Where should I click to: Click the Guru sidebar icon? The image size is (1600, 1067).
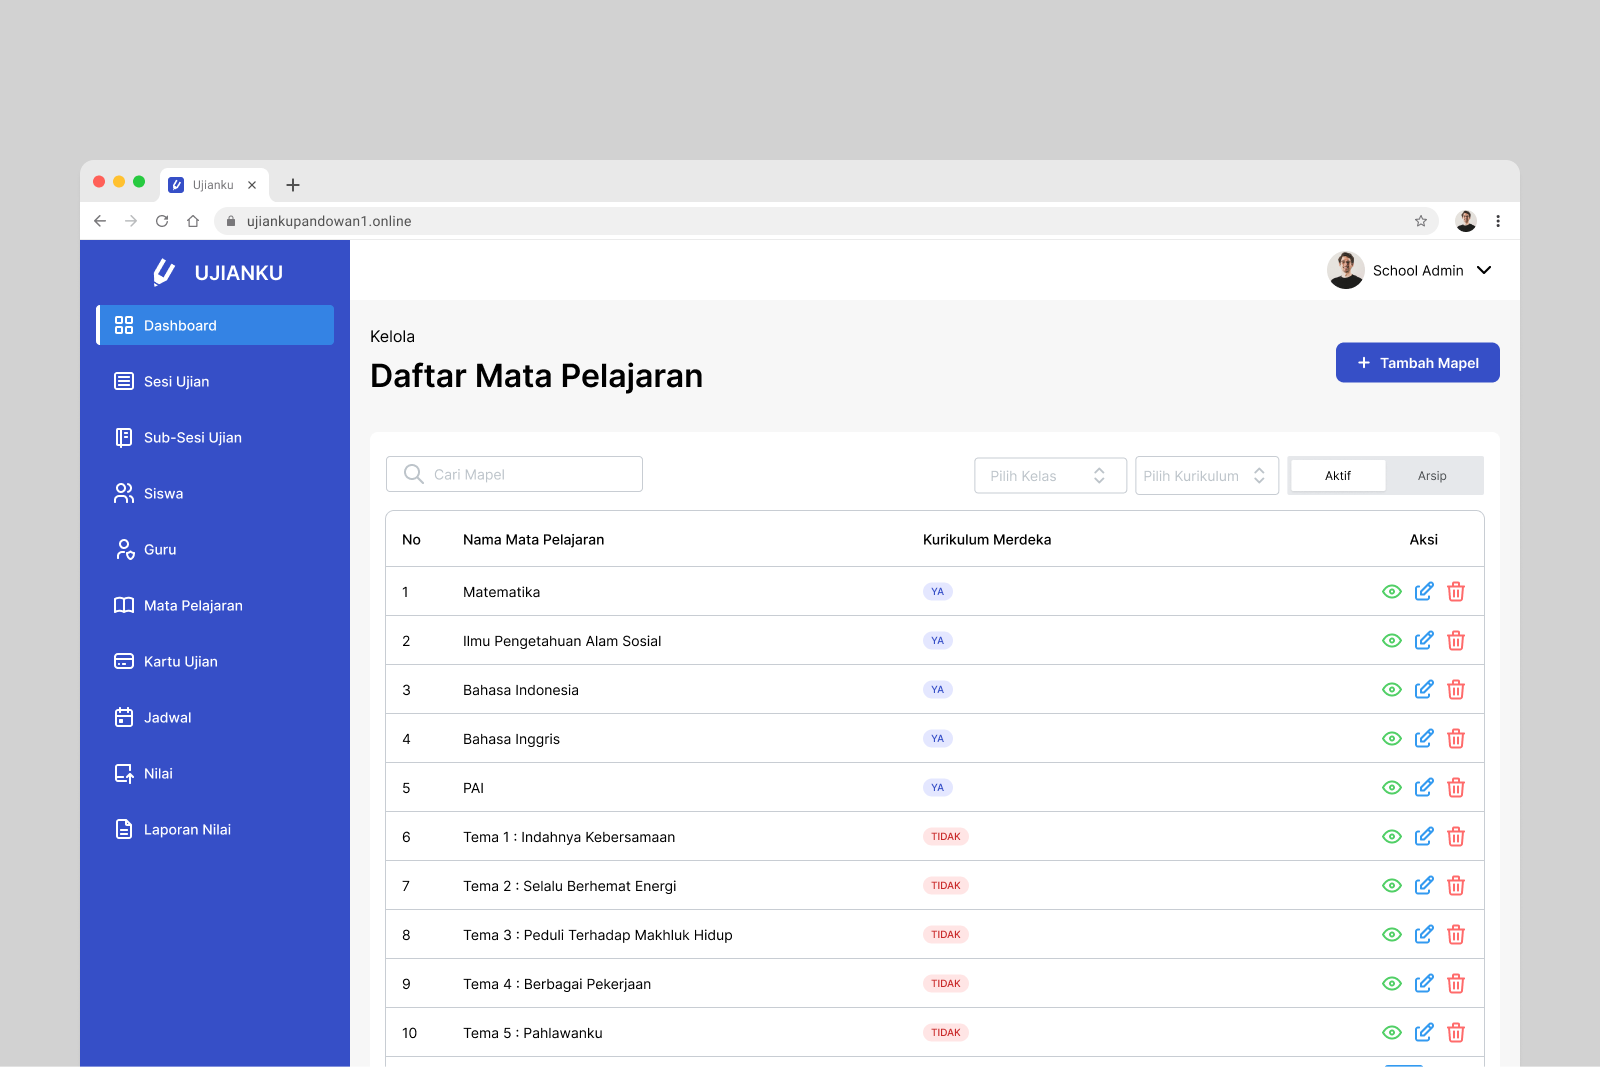tap(123, 549)
